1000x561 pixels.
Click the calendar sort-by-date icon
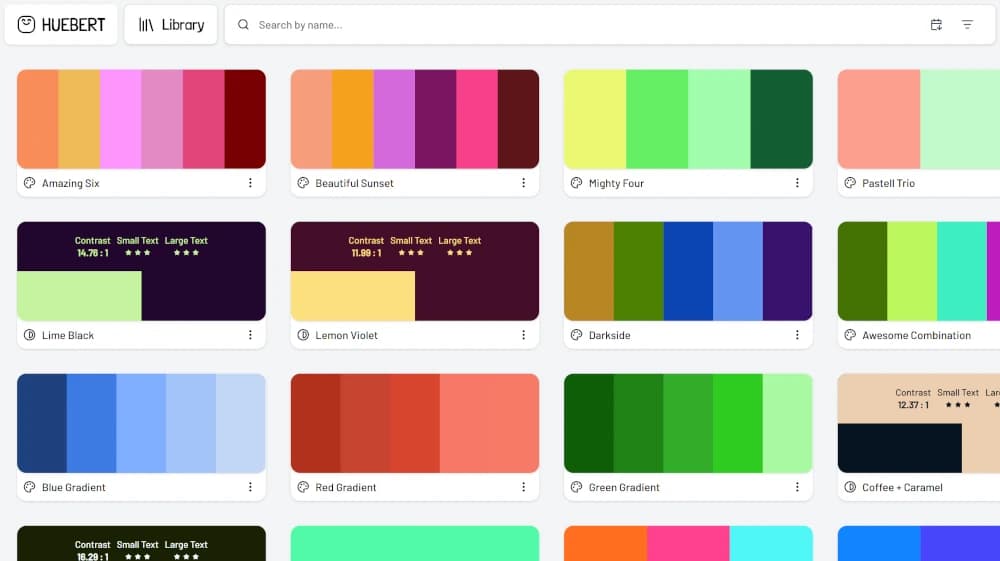pos(936,25)
